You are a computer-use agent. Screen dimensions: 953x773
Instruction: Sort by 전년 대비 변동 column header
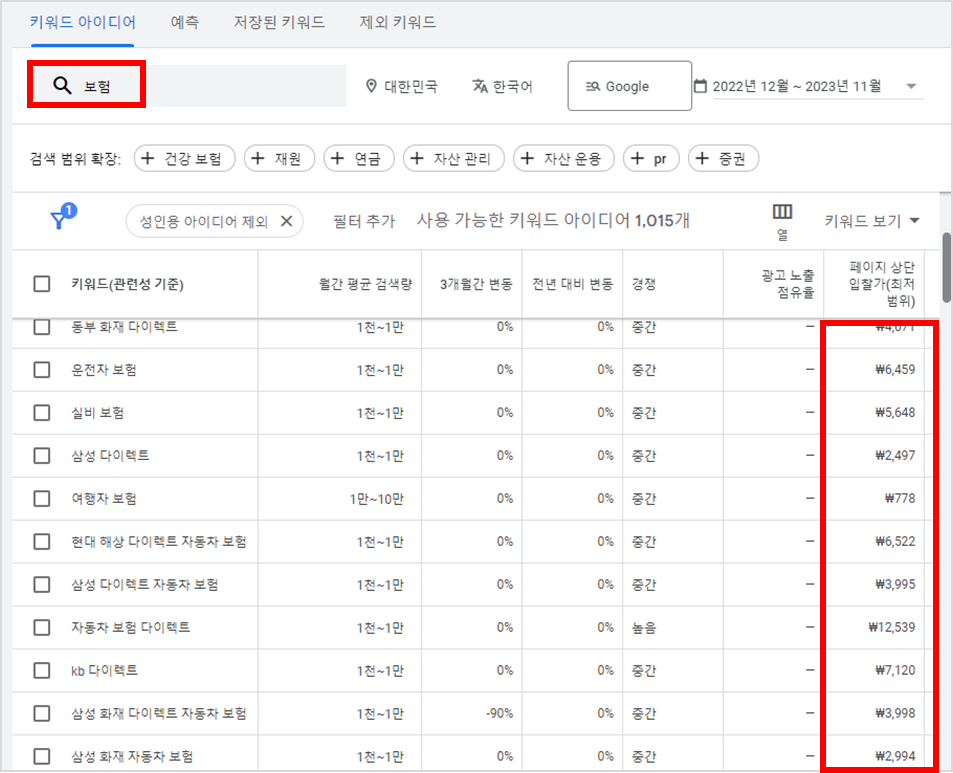pos(573,284)
